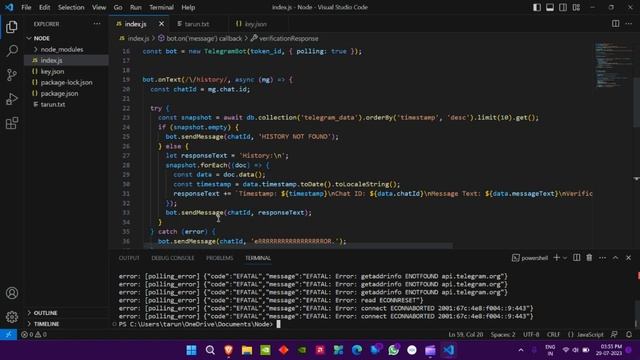Open the Accounts menu icon
Image resolution: width=640 pixels, height=360 pixels.
point(12,293)
